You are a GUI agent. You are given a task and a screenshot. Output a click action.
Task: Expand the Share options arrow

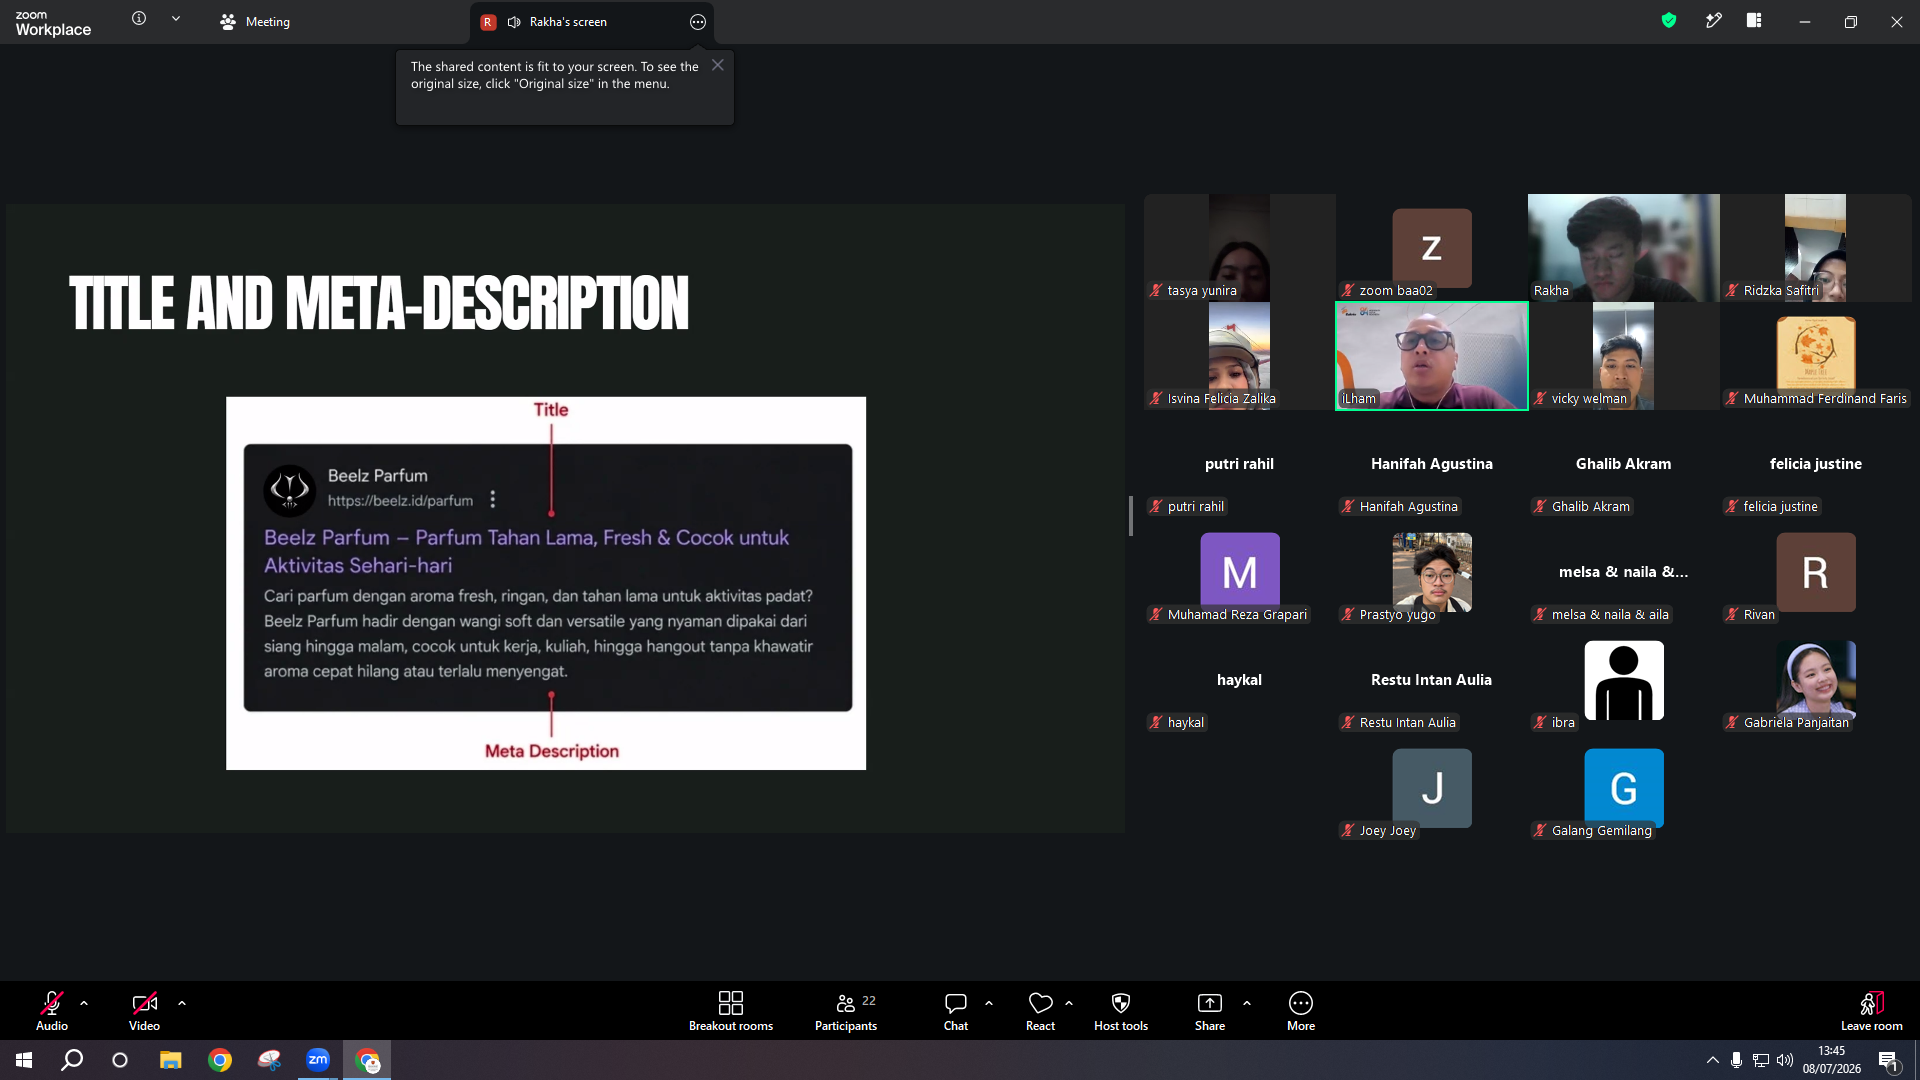(1247, 1002)
